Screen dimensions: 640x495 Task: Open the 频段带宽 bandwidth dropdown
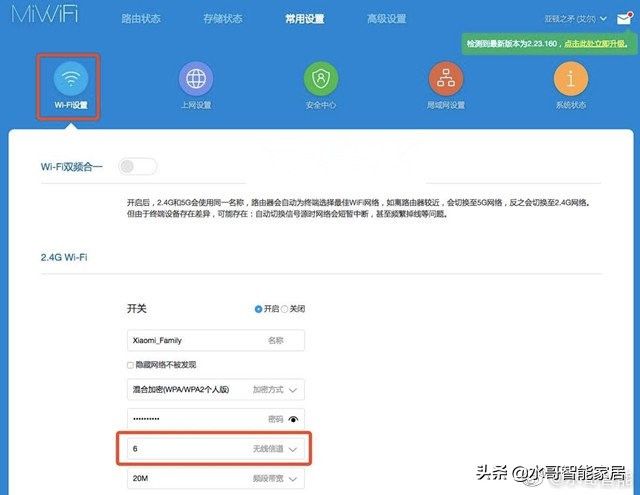click(x=216, y=478)
